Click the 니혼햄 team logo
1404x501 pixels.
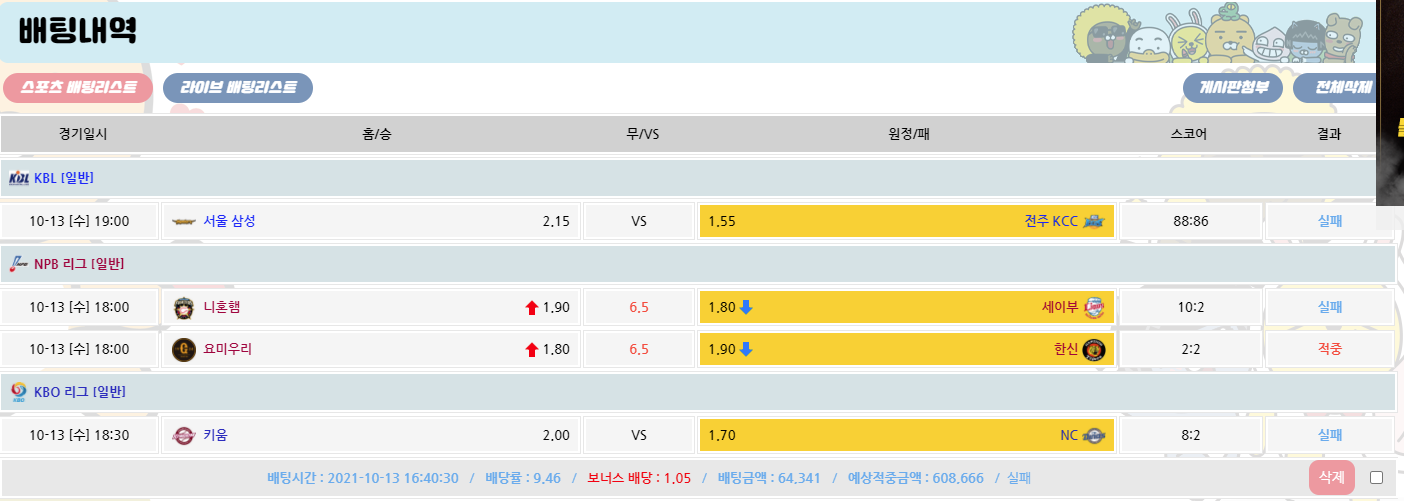pos(184,307)
